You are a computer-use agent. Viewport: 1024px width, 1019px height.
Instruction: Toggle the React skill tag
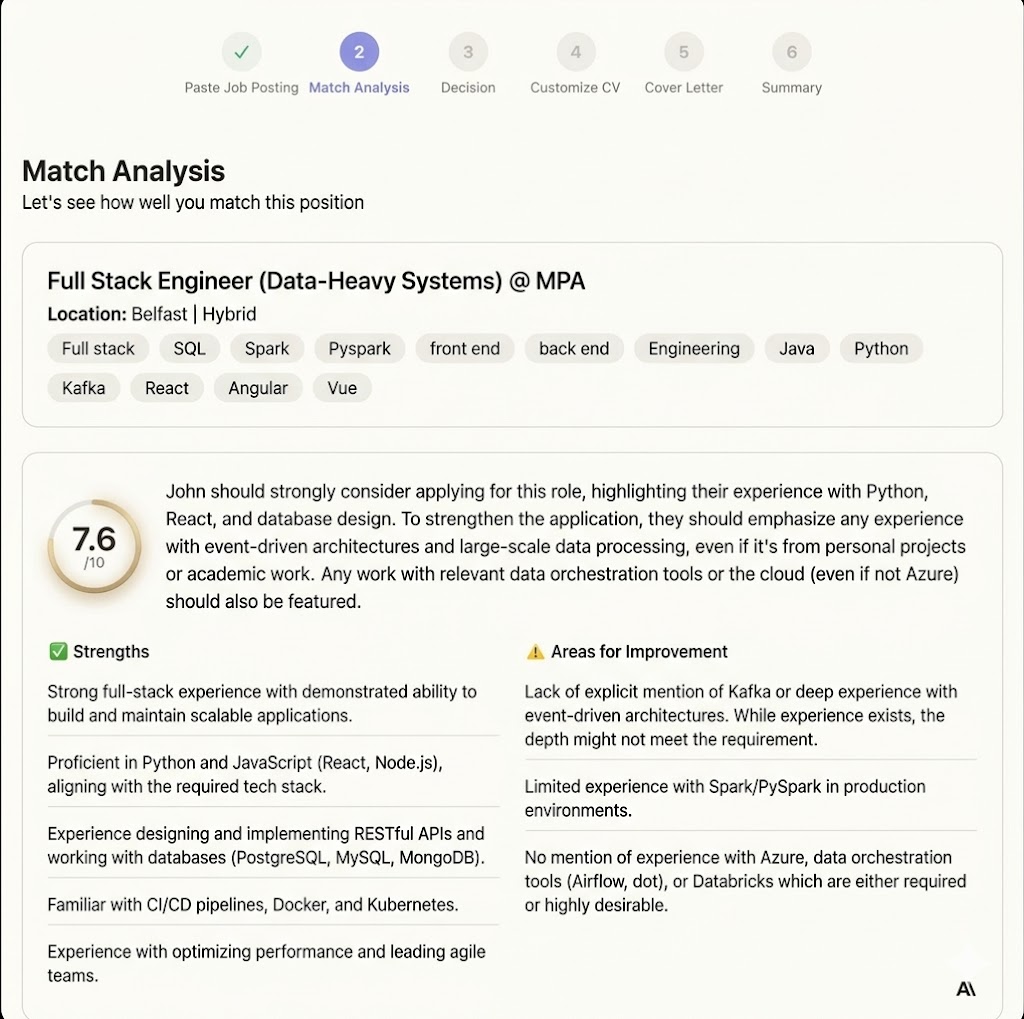[x=166, y=388]
